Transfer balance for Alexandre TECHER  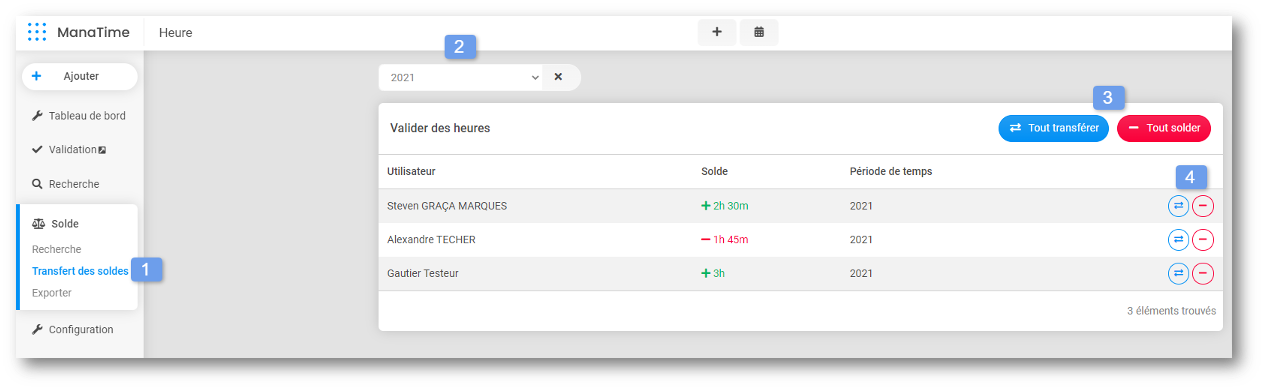point(1178,240)
